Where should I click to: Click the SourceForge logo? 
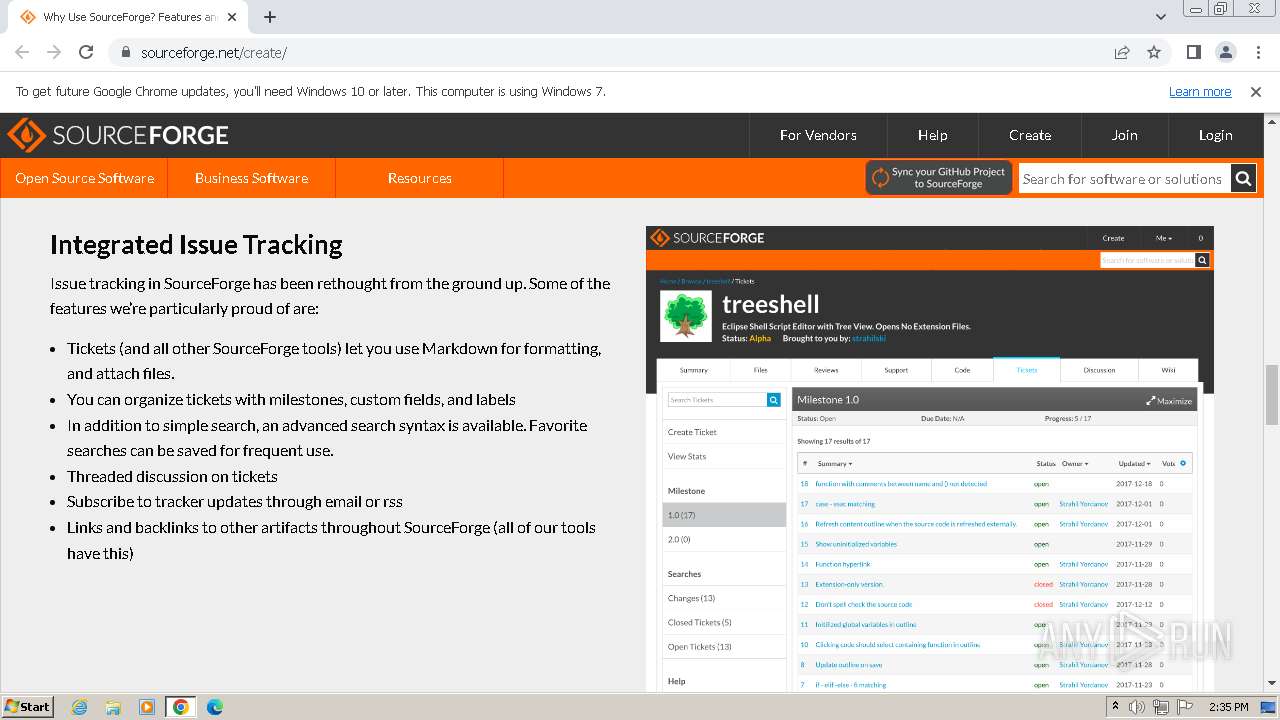(x=118, y=135)
